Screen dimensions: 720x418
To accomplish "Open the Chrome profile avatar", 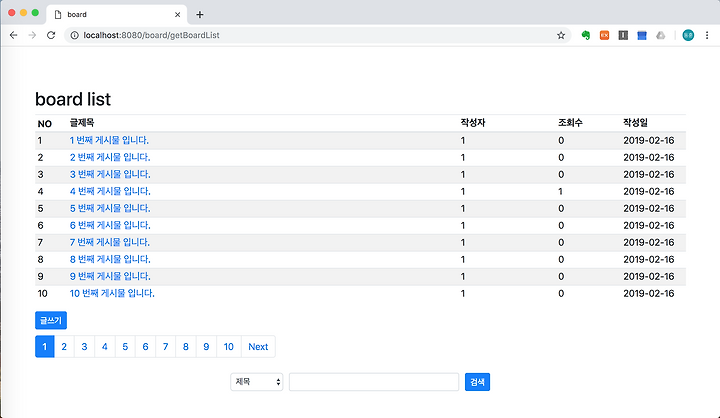I will [688, 35].
